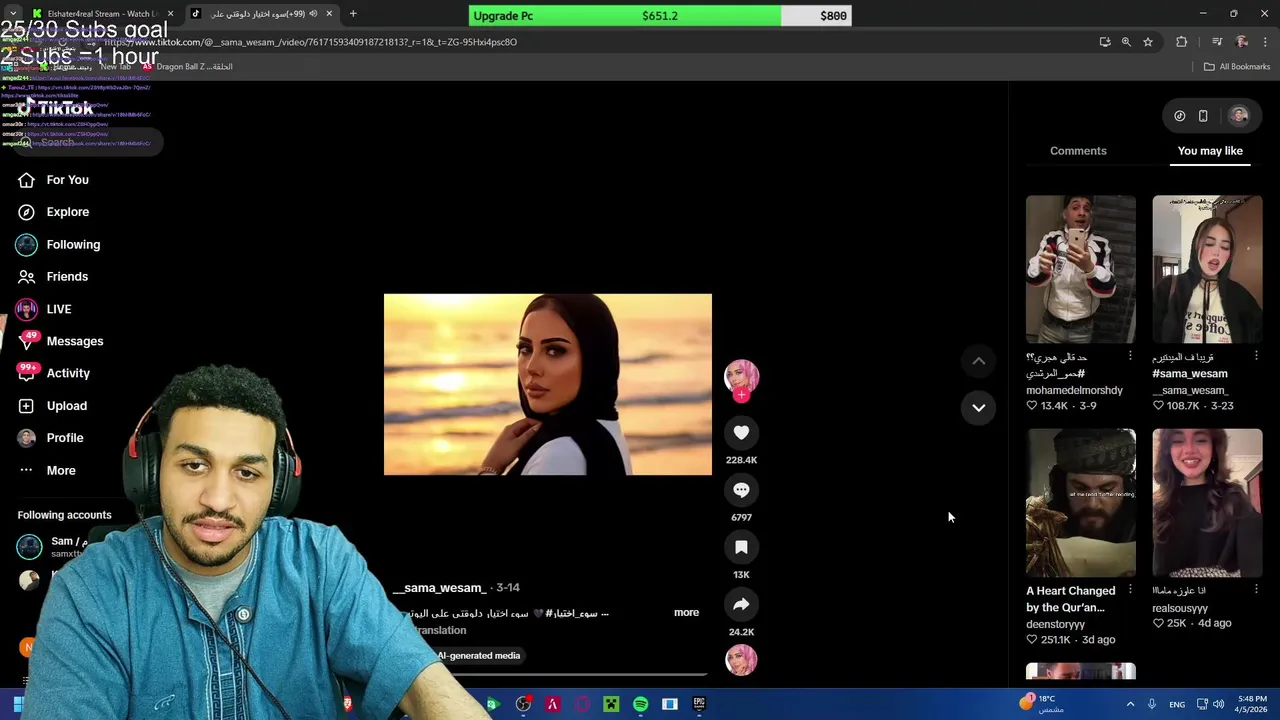Screen dimensions: 1280x720
Task: Open the Upload page
Action: pos(67,406)
